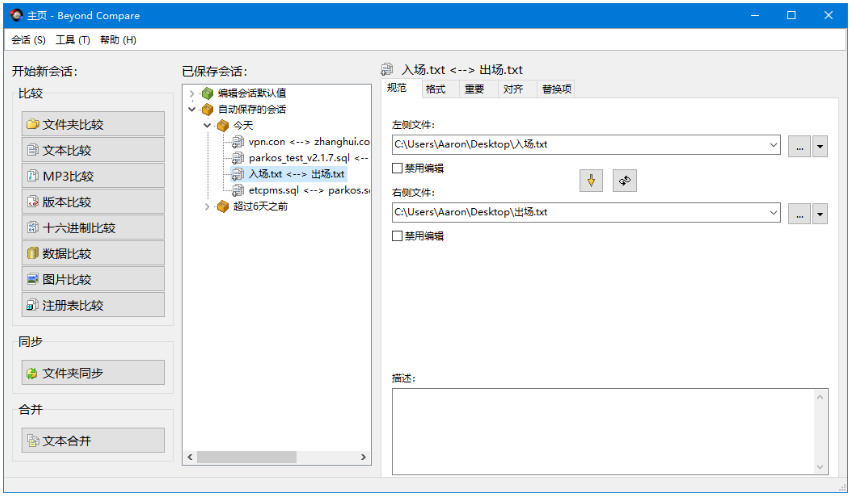Click the sessions list horizontal scrollbar thumb
Viewport: 853px width, 497px height.
(246, 457)
